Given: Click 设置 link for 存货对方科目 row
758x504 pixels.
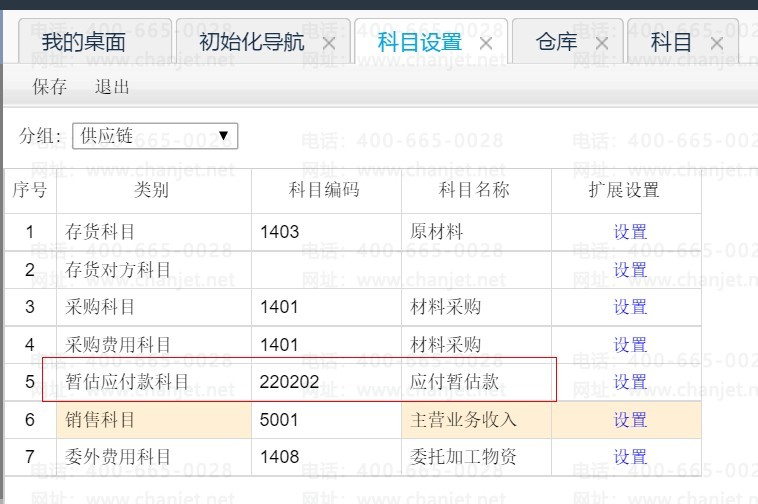Looking at the screenshot, I should 630,270.
